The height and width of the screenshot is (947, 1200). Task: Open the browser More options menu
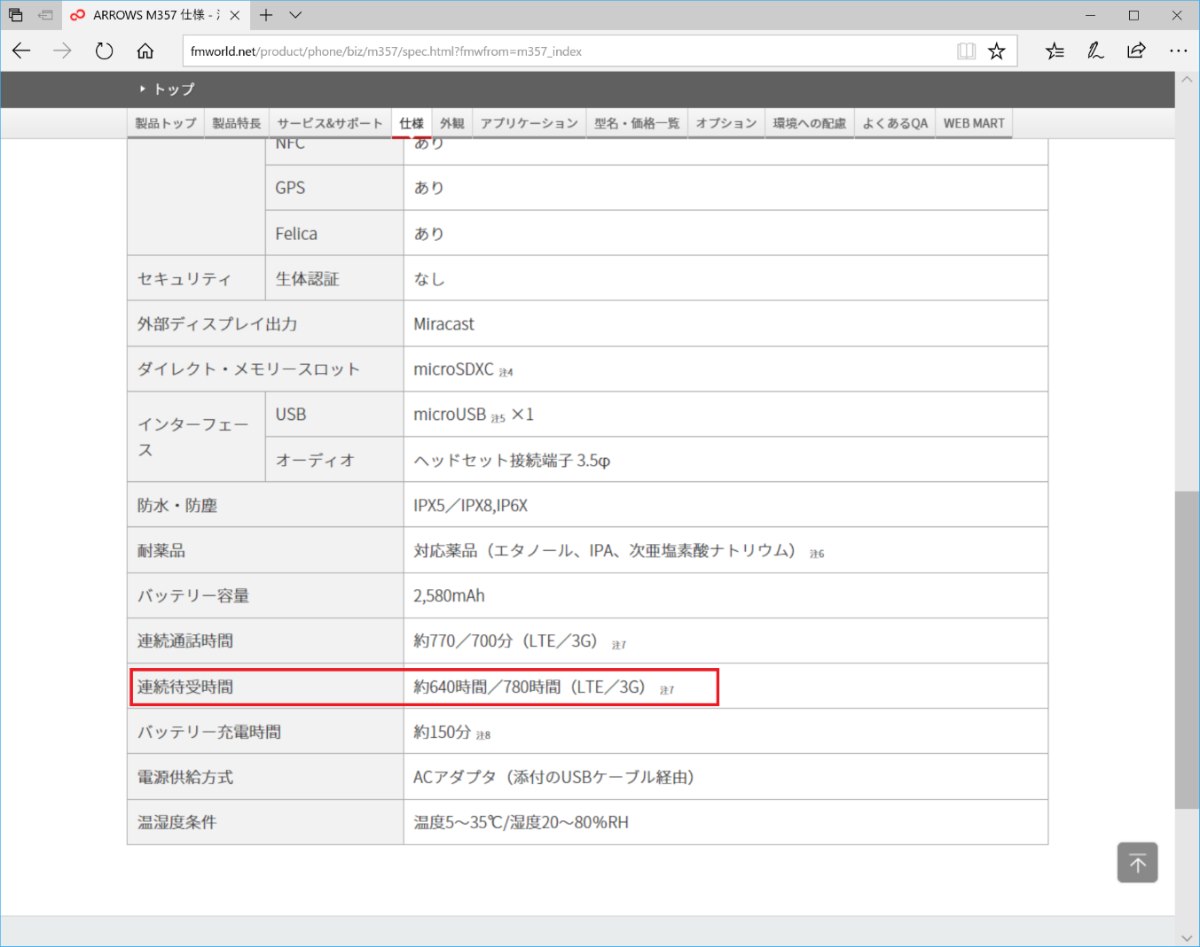tap(1177, 51)
